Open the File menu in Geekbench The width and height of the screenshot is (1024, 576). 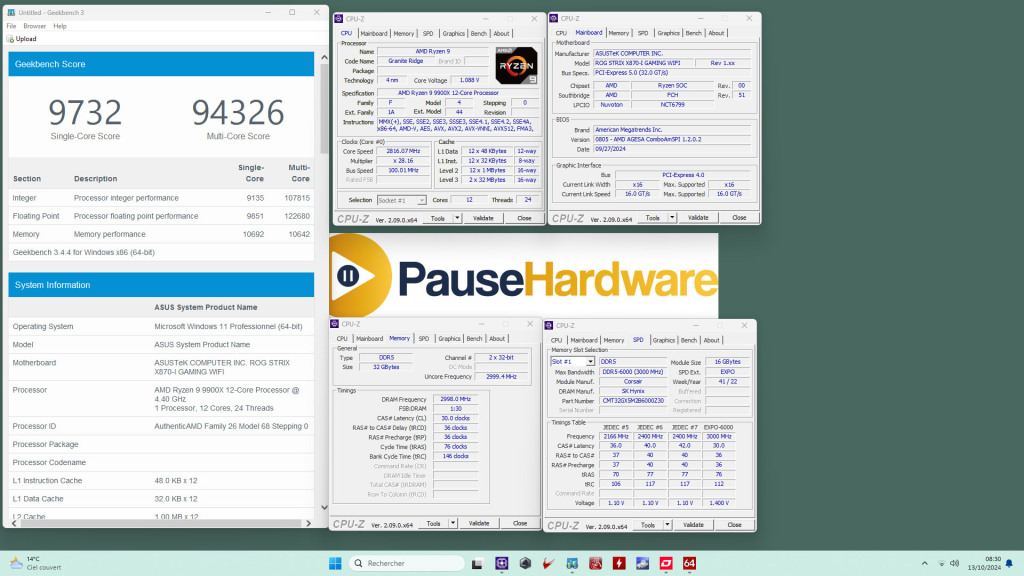click(x=9, y=27)
